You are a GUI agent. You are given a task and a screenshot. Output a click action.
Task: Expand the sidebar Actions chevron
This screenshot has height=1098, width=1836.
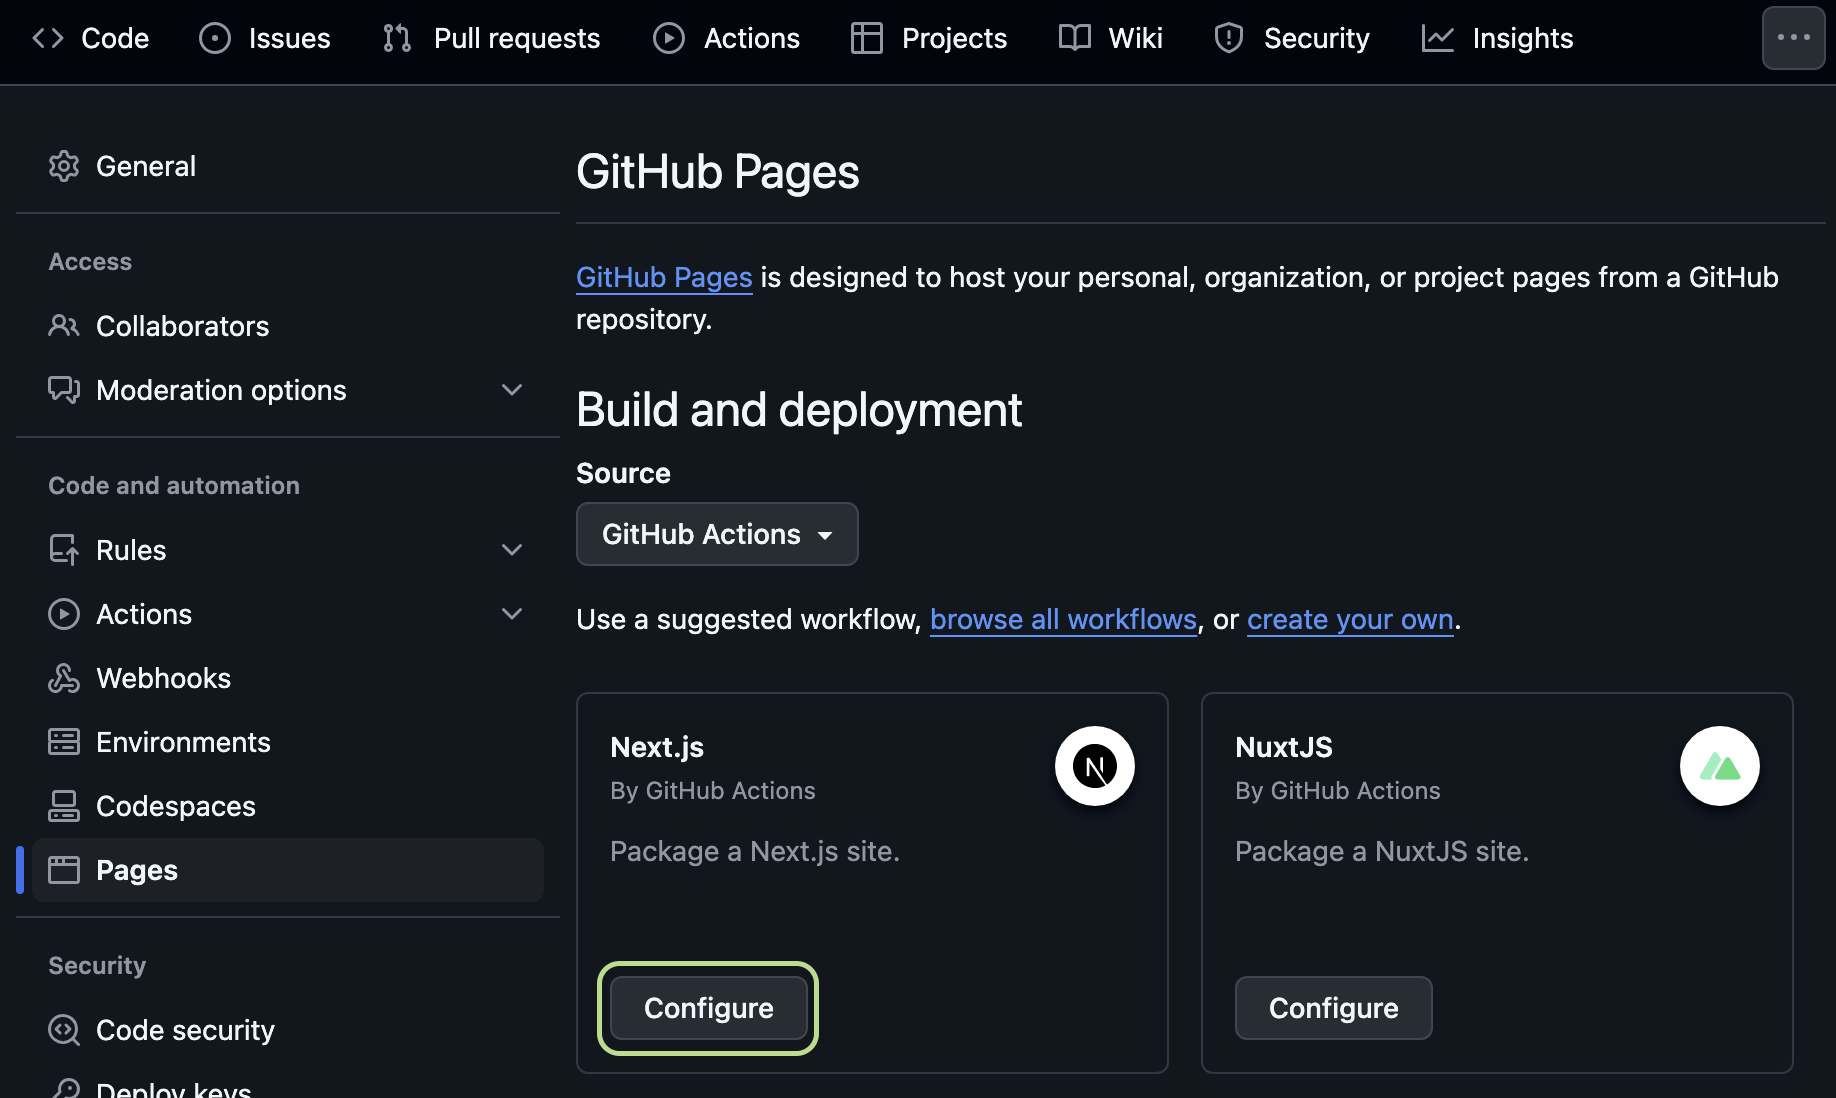[512, 614]
